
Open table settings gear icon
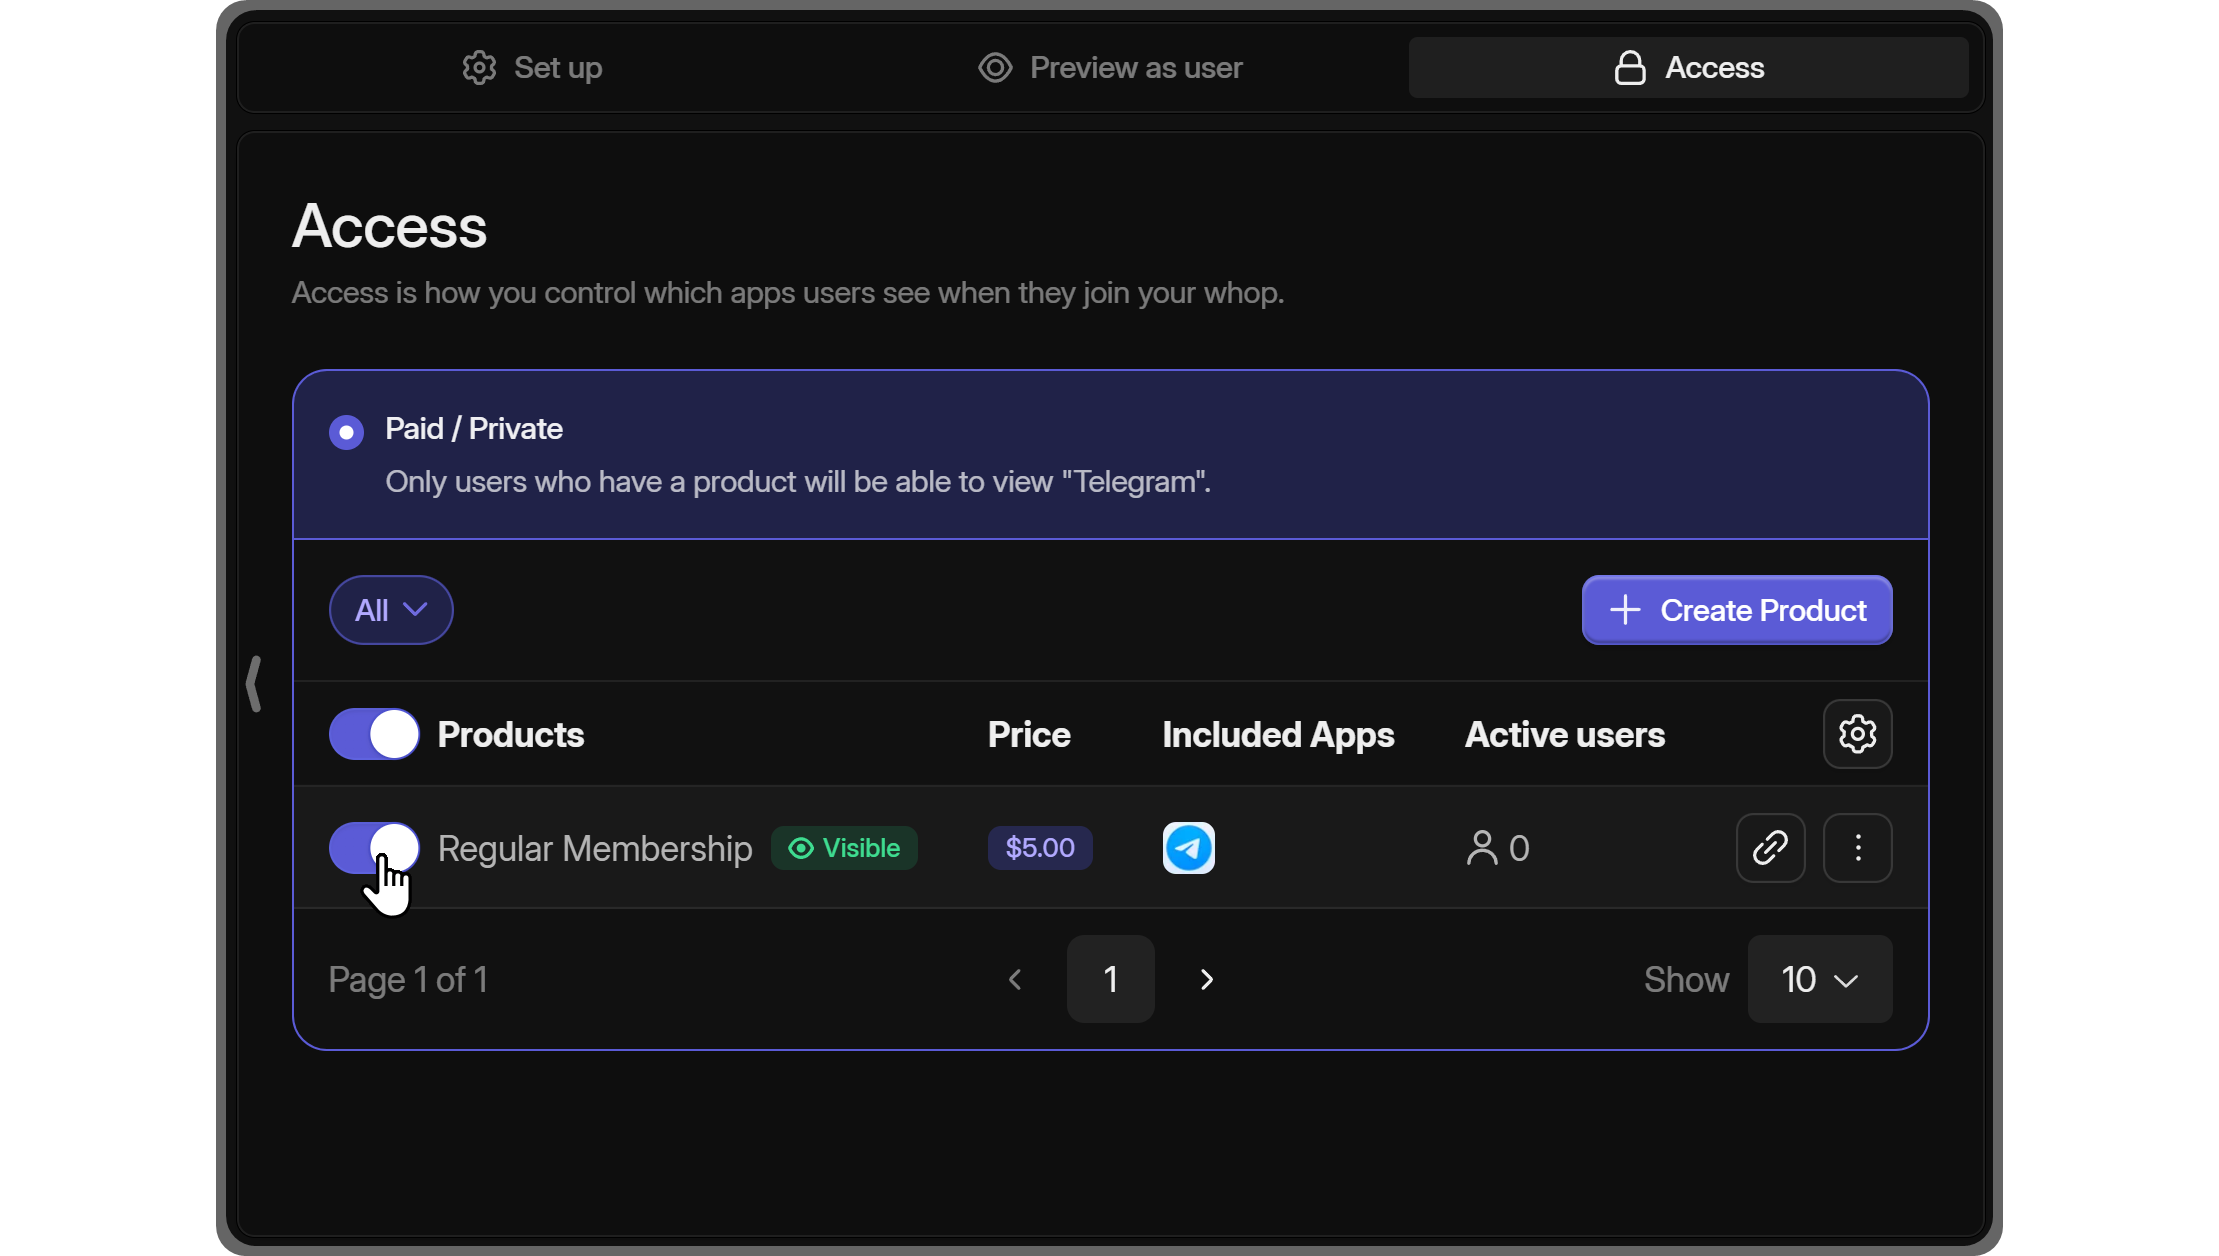(1857, 734)
